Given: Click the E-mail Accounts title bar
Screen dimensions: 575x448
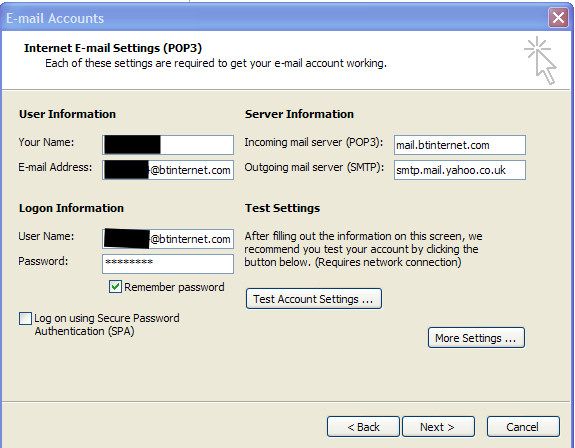Looking at the screenshot, I should [275, 18].
